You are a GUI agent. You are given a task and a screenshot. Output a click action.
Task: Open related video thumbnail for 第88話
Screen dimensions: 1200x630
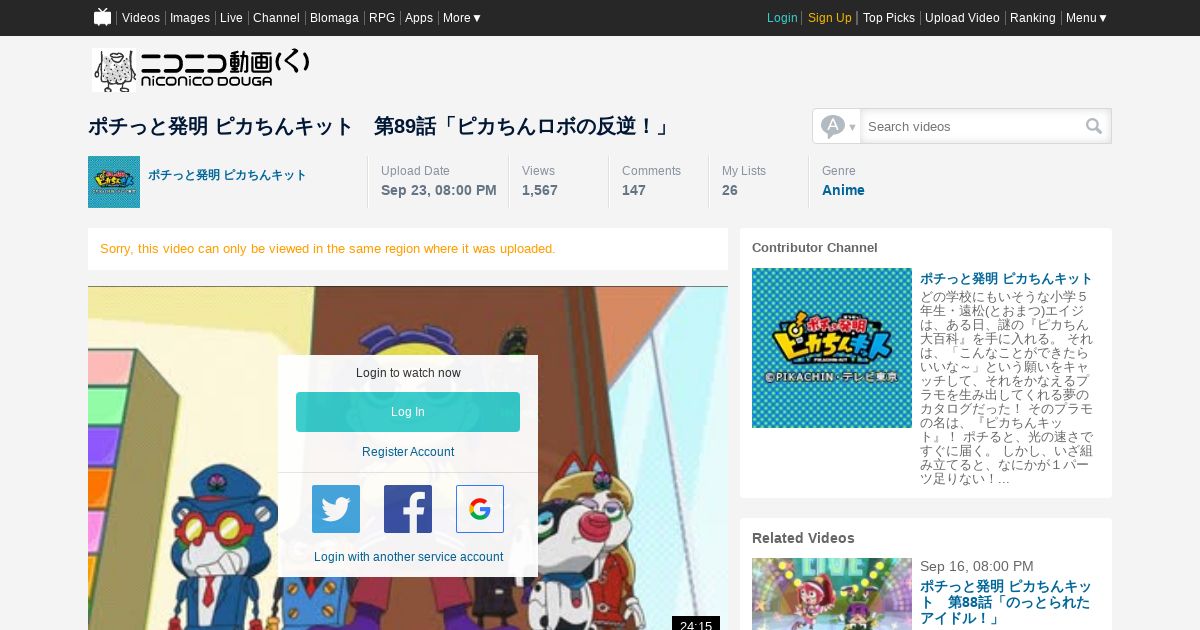coord(832,594)
